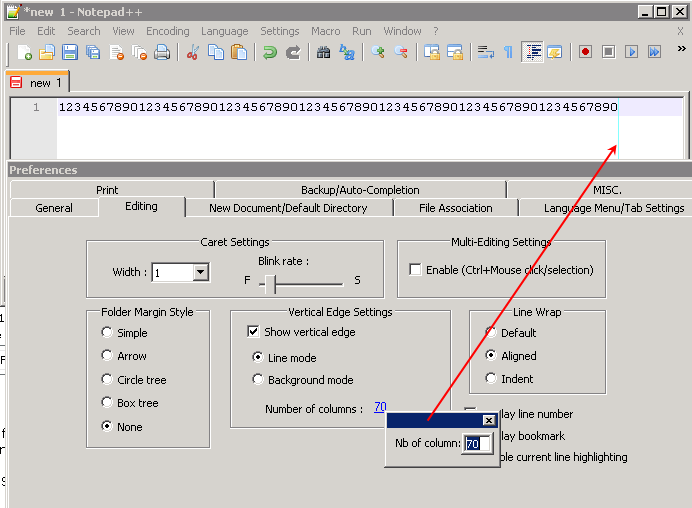
Task: Switch to the General preferences tab
Action: (54, 207)
